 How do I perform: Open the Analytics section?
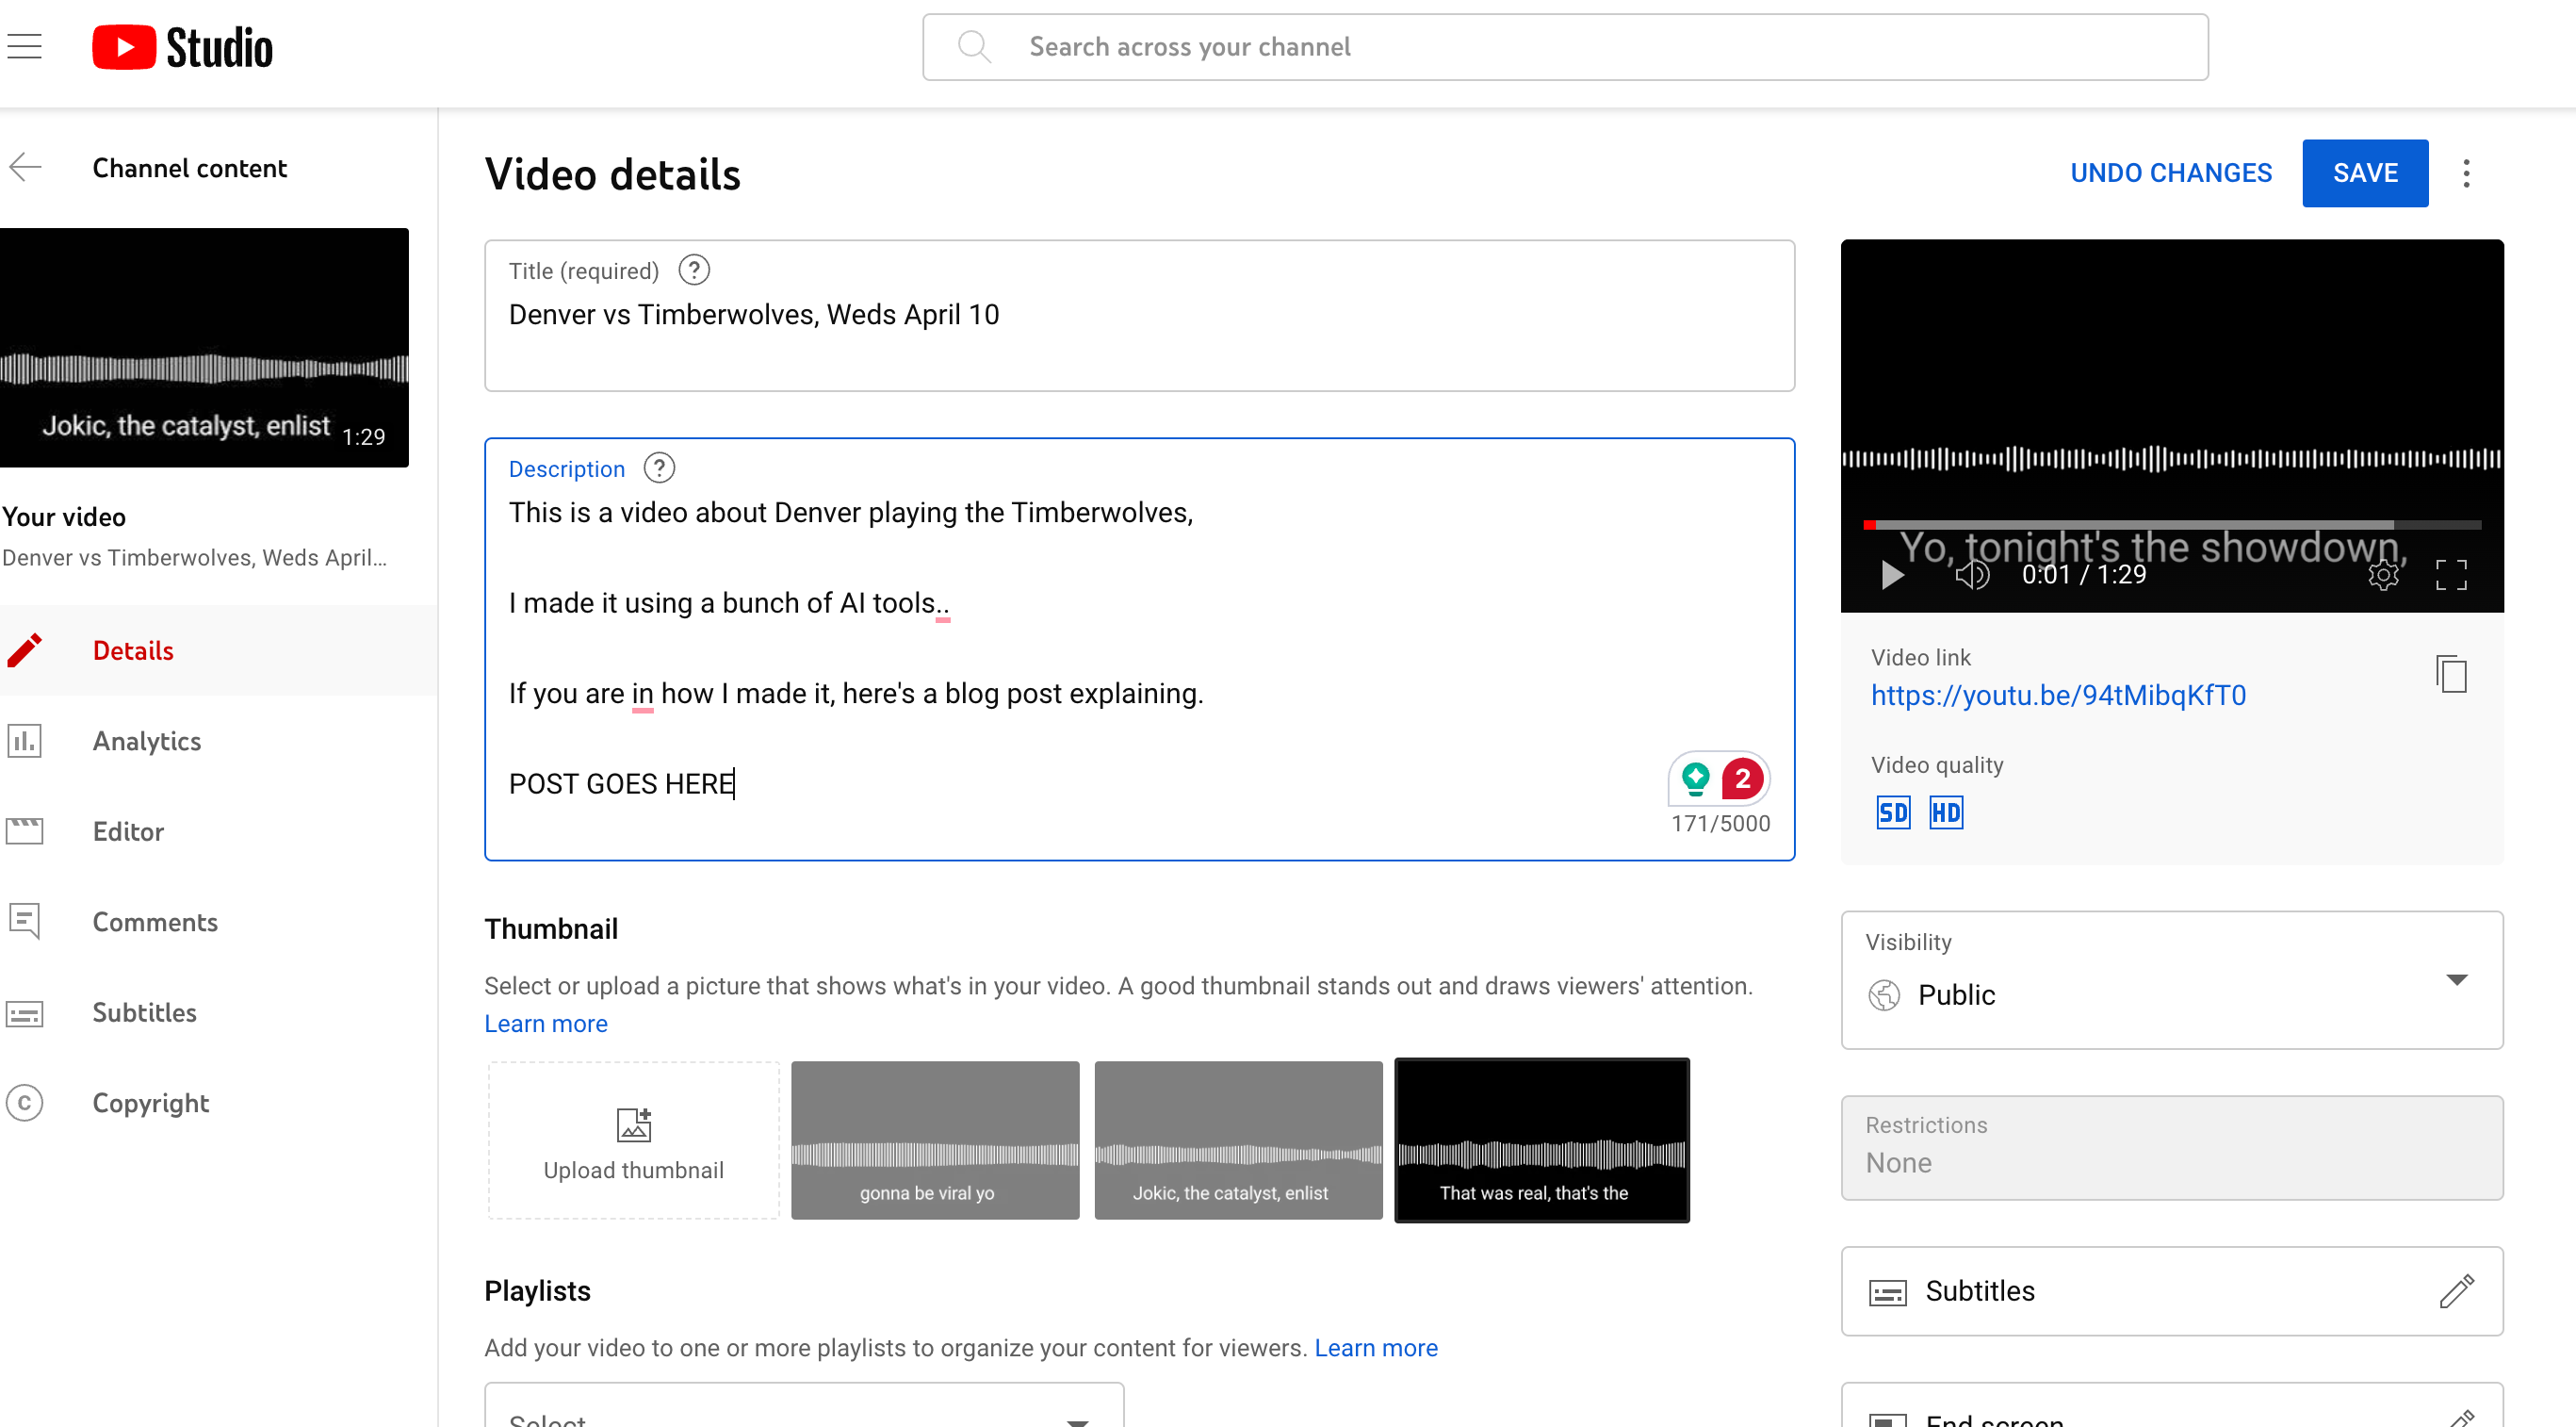[x=218, y=741]
